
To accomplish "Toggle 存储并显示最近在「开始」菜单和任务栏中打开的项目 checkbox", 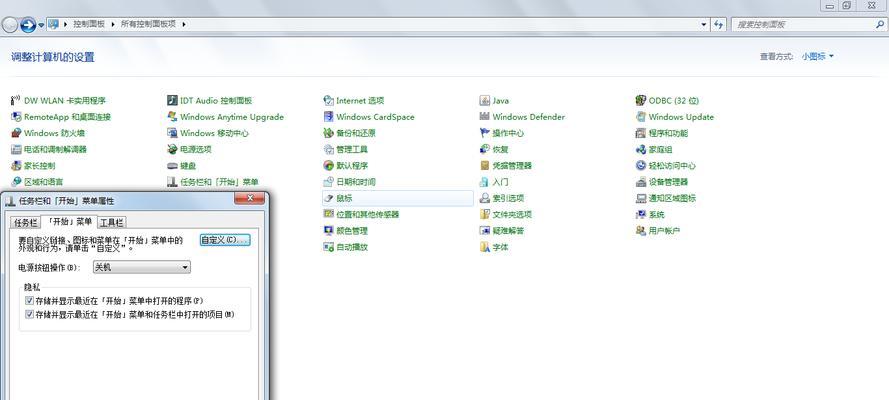I will tap(29, 314).
